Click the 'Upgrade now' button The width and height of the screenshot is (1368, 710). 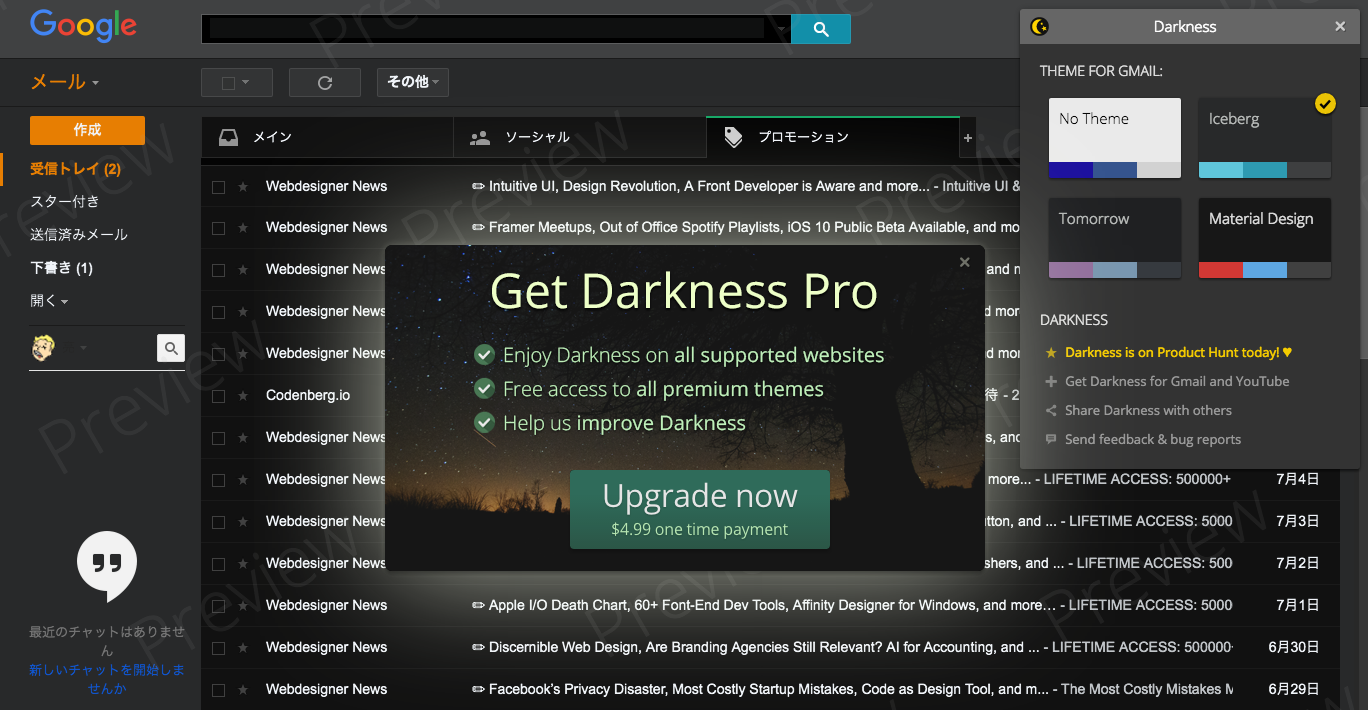(x=699, y=509)
